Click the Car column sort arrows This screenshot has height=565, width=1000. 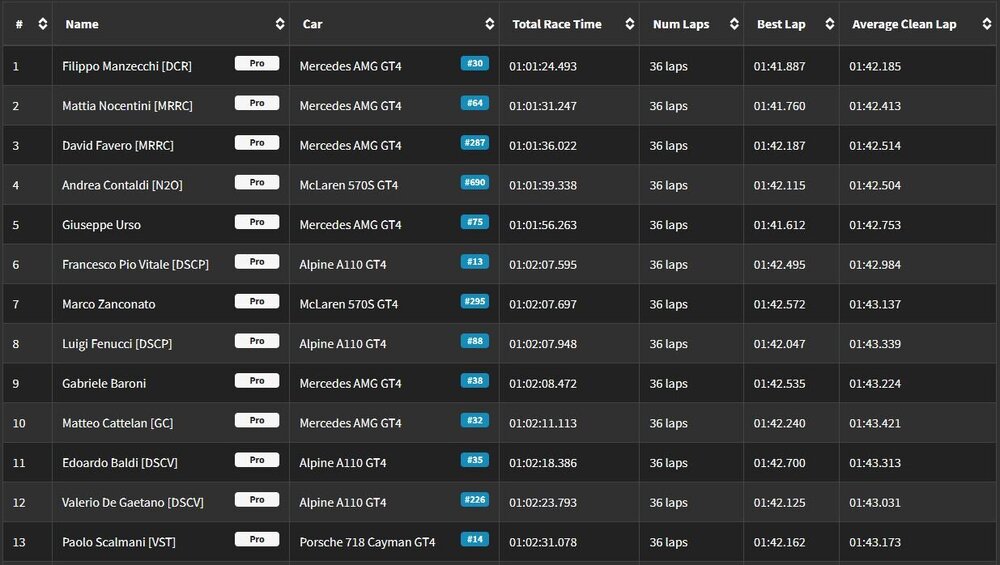tap(490, 24)
